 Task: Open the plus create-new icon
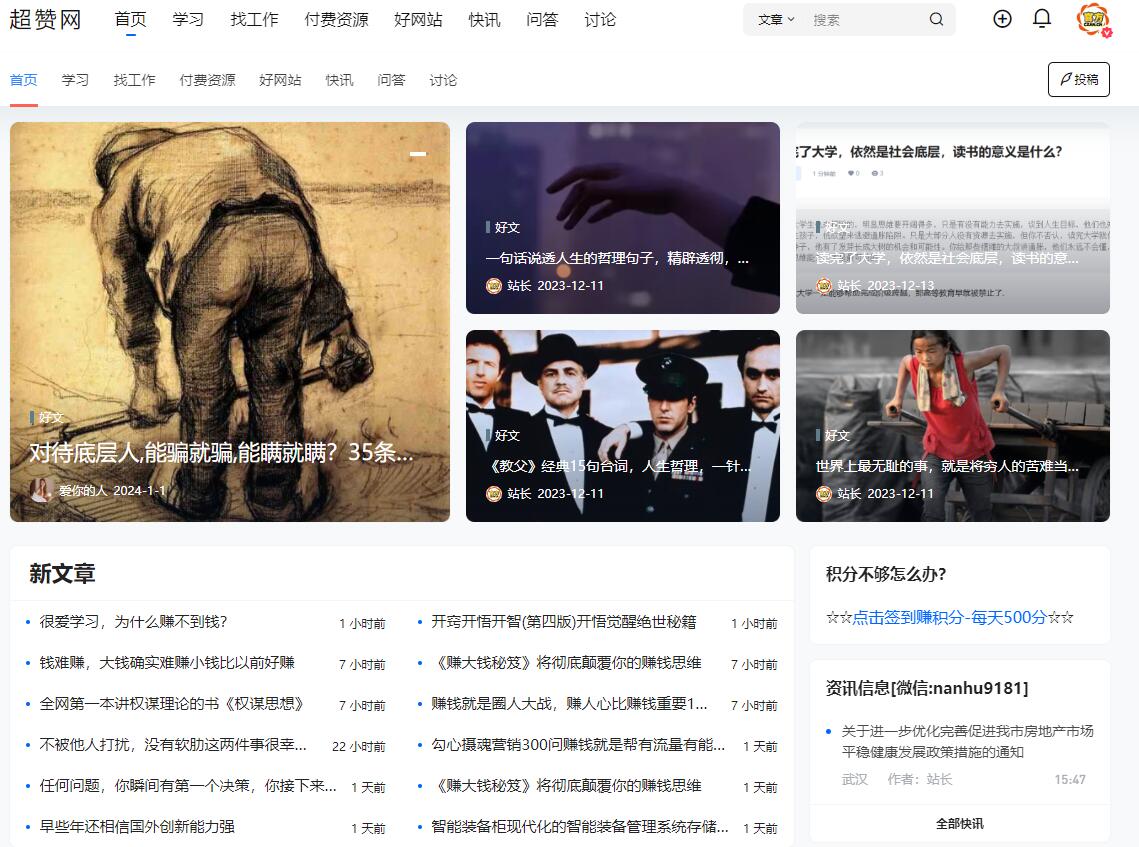click(1002, 19)
